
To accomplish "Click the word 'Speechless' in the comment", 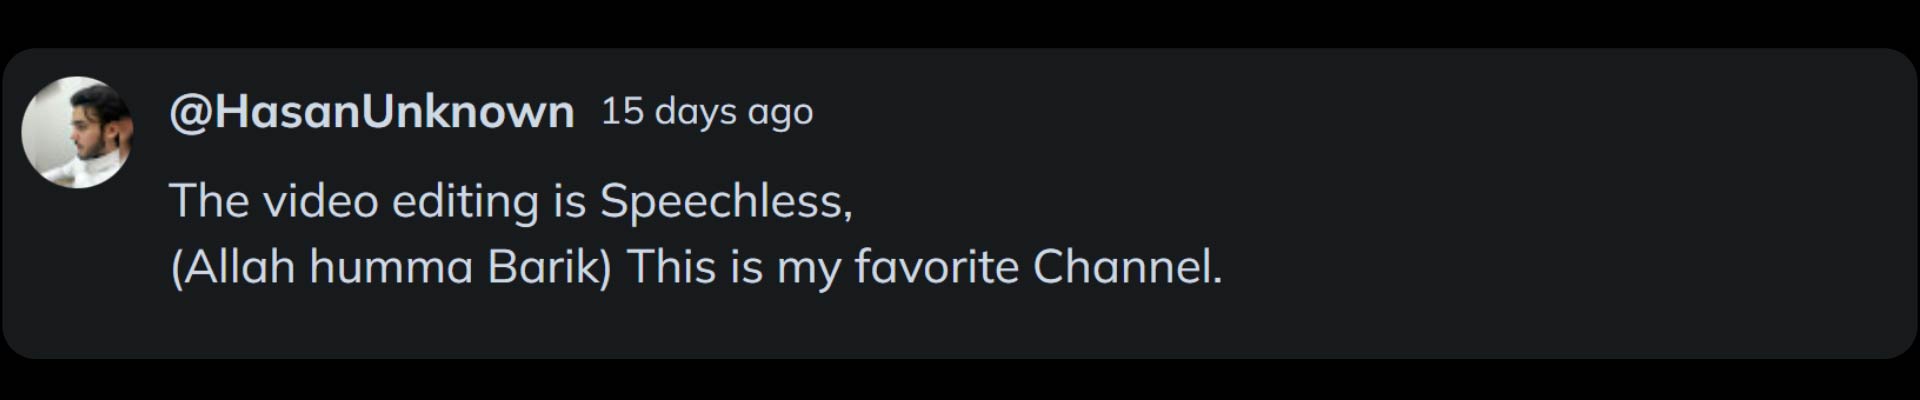I will click(724, 201).
